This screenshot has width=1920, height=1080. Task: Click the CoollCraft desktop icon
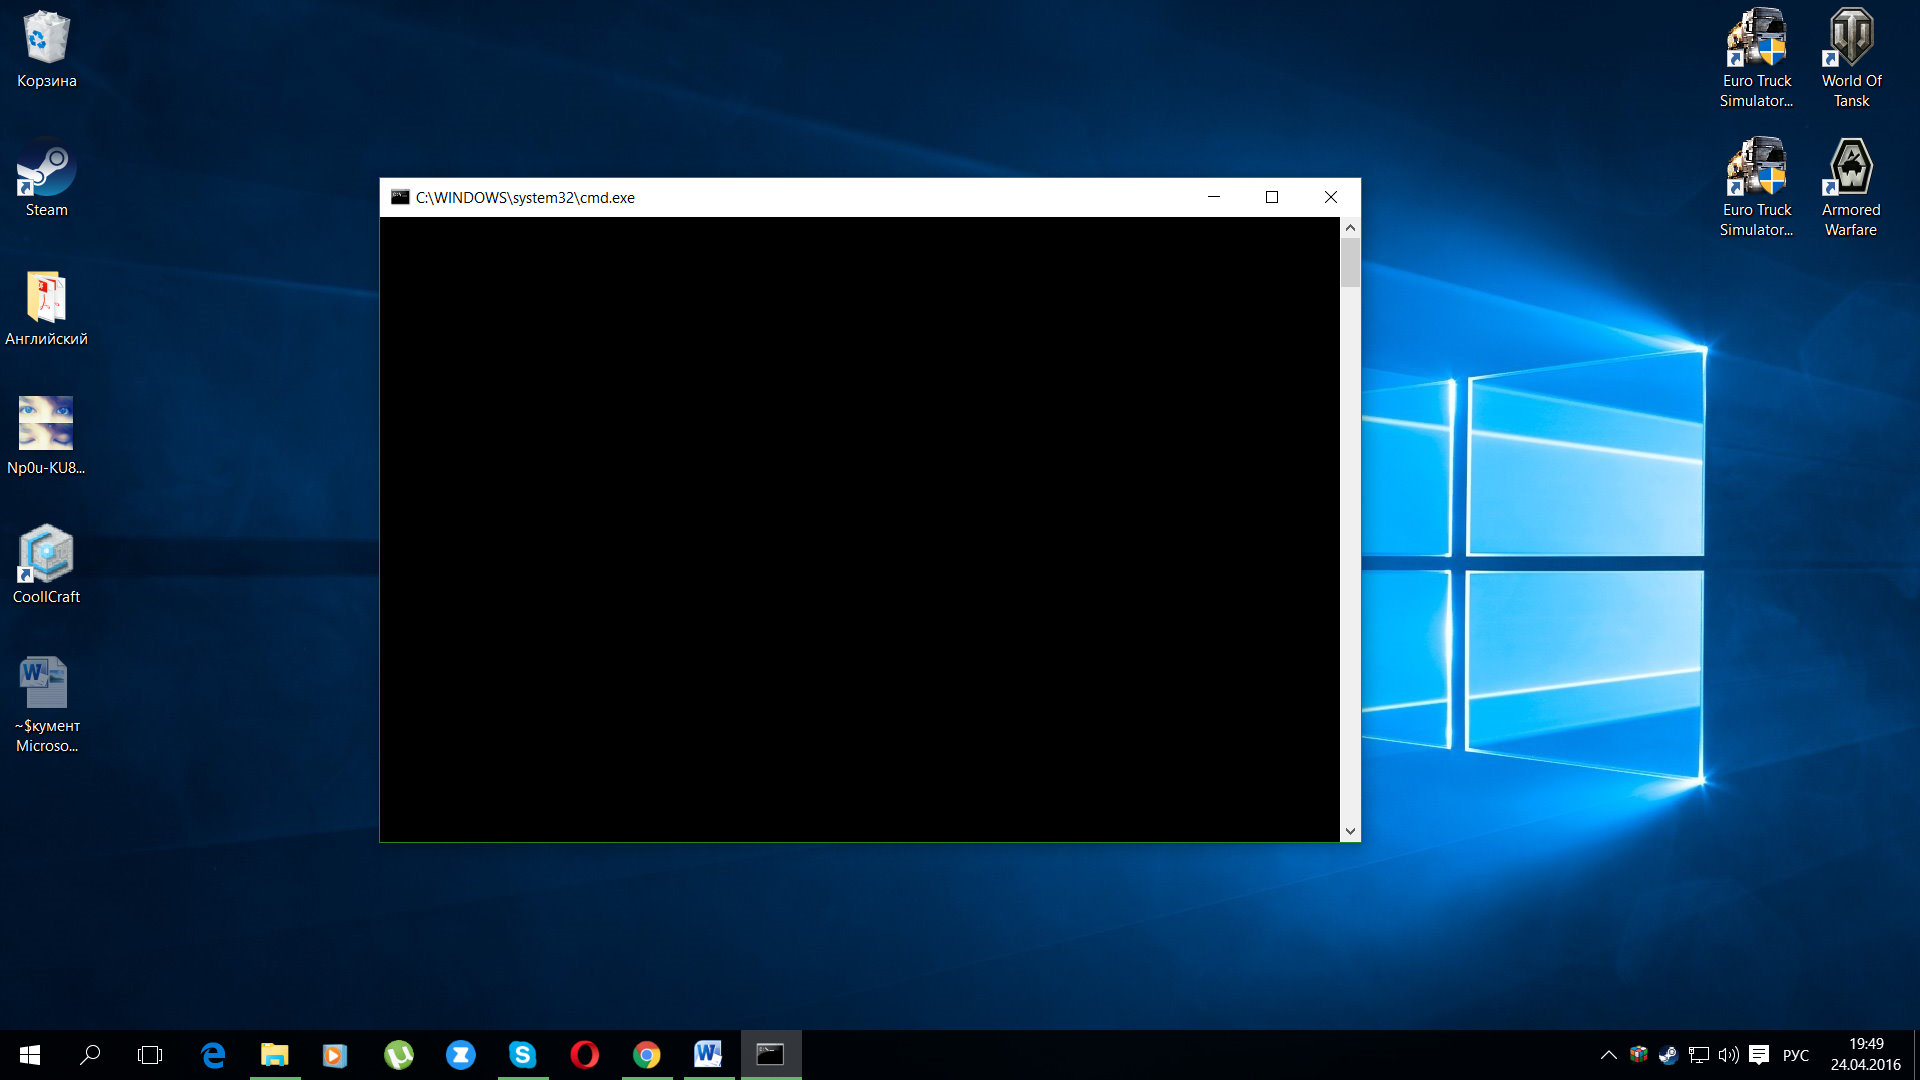pyautogui.click(x=46, y=565)
